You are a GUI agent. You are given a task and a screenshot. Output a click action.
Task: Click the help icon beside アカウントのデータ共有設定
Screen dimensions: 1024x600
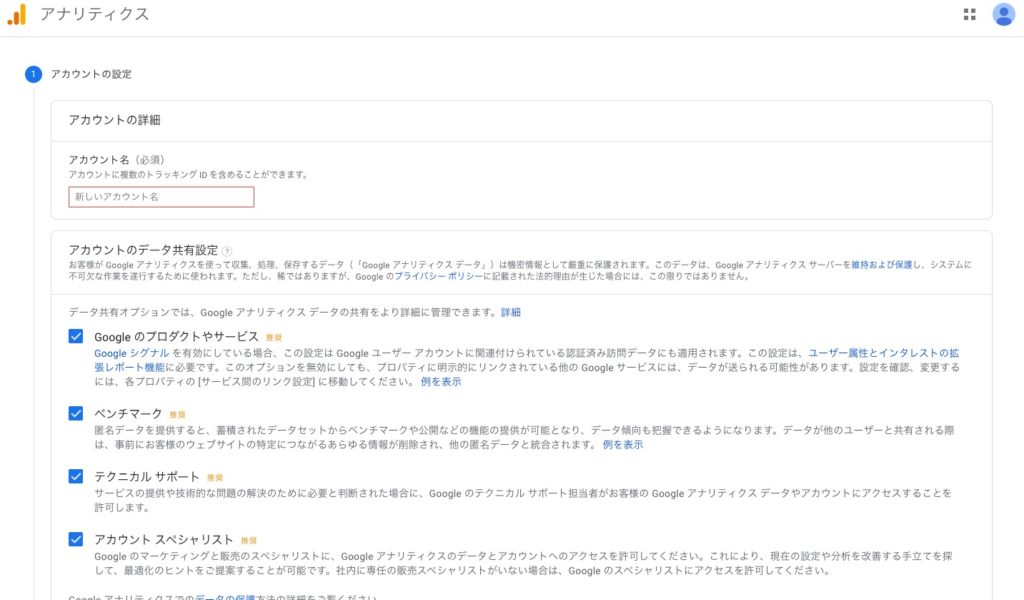[x=227, y=251]
